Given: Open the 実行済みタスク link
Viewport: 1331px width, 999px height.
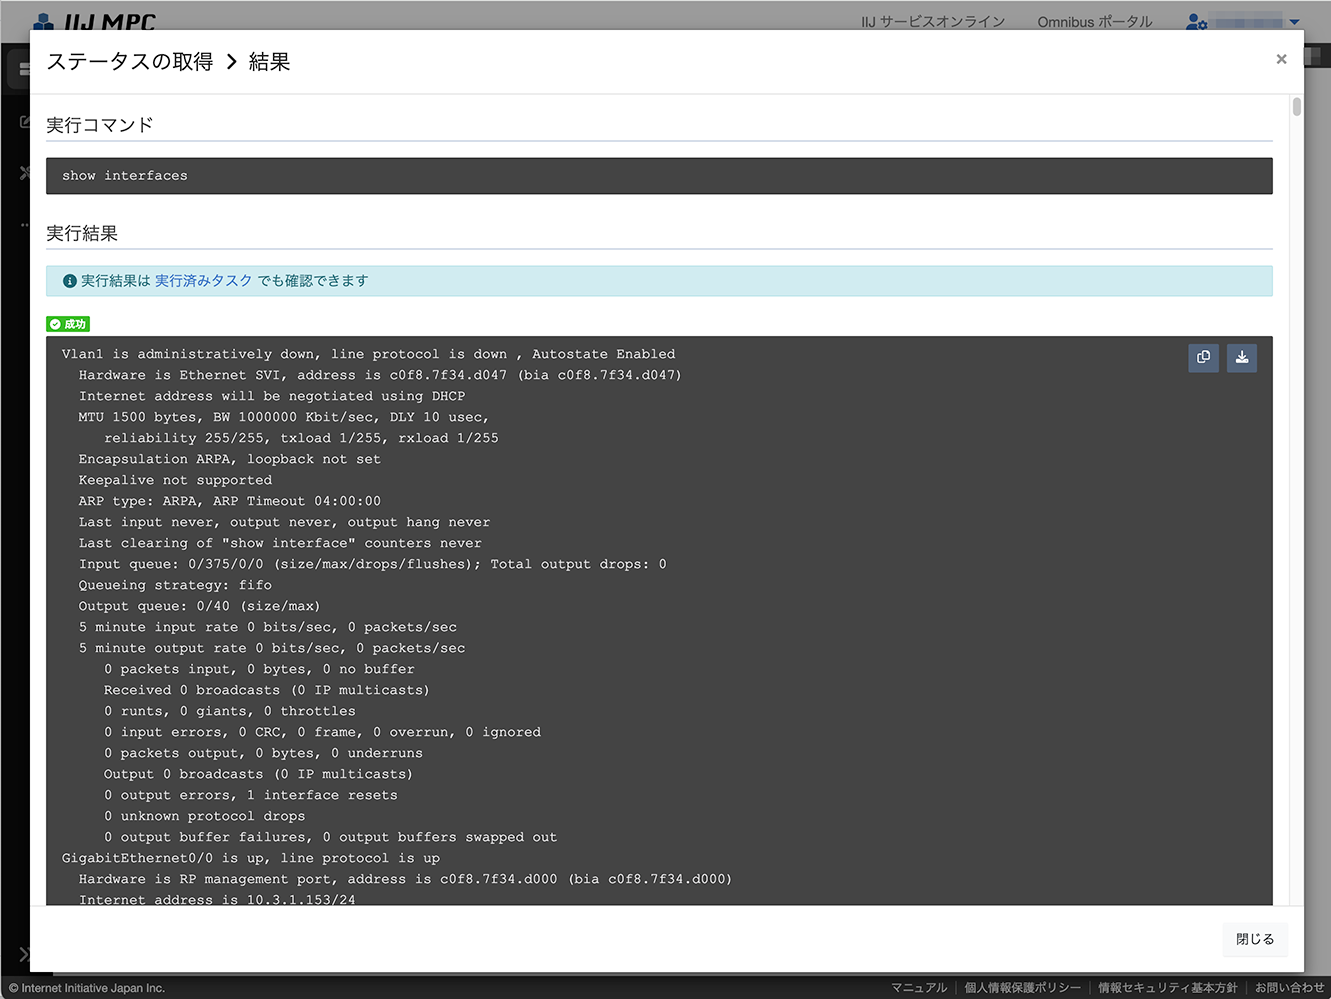Looking at the screenshot, I should [203, 281].
